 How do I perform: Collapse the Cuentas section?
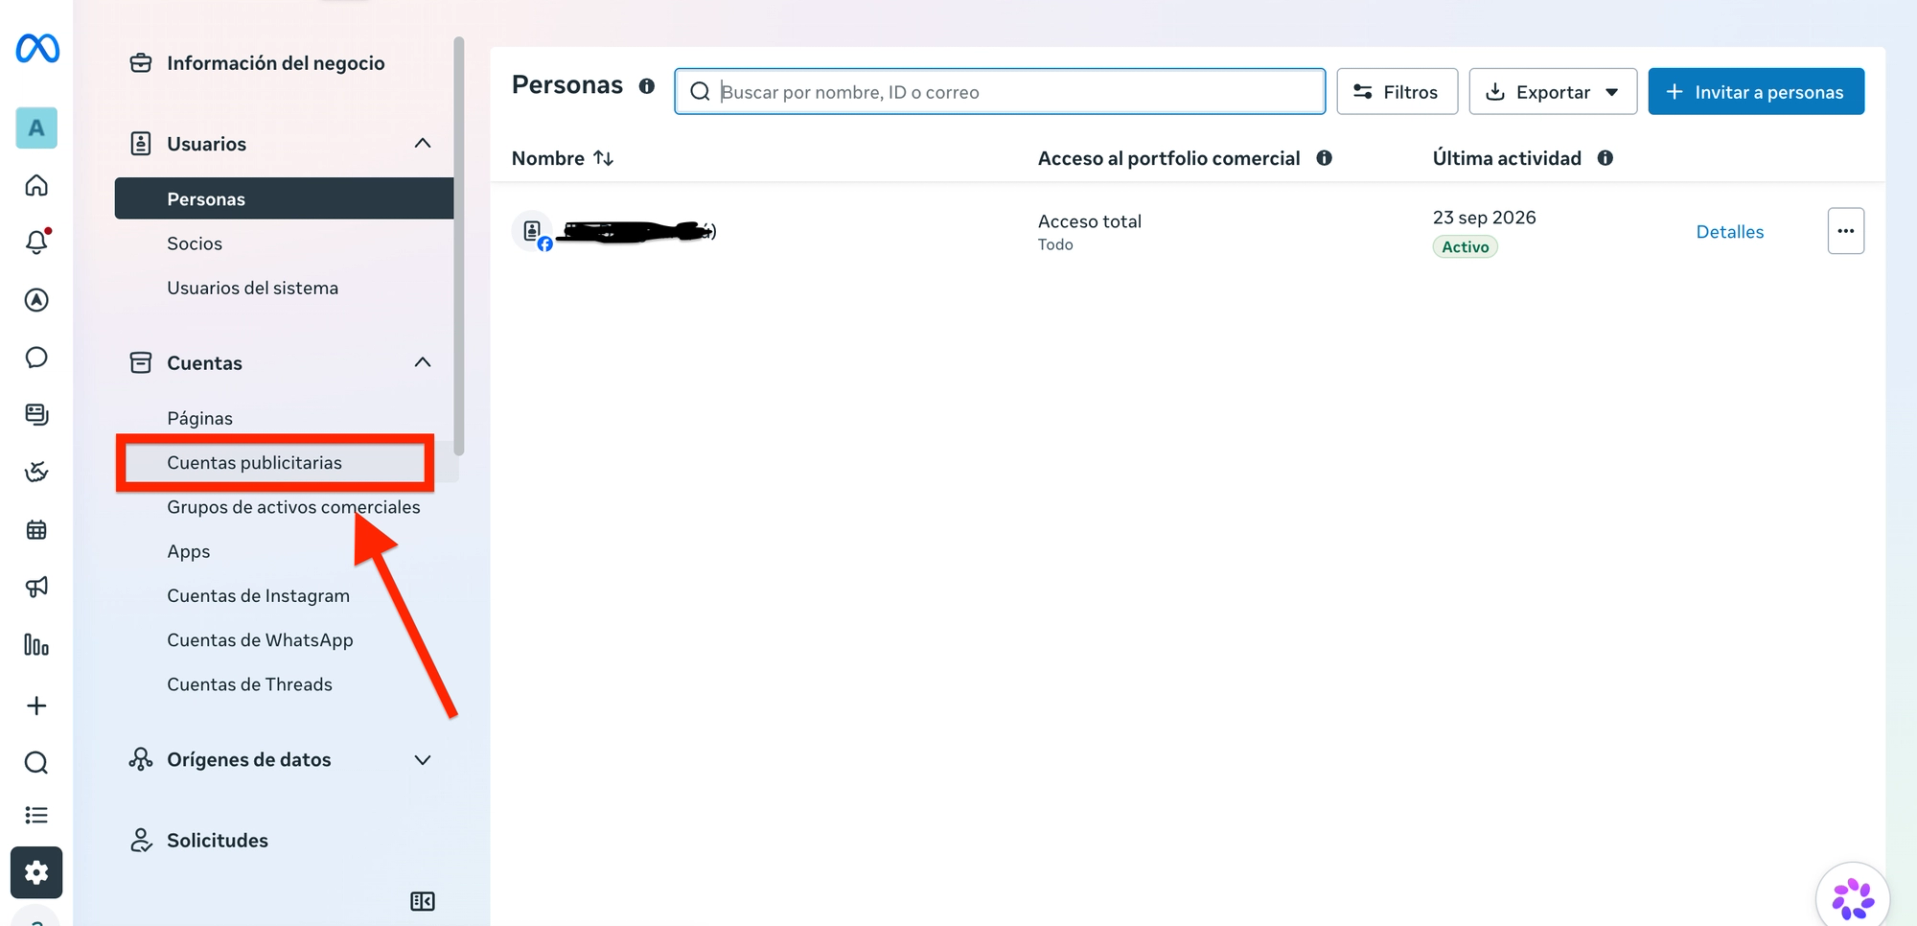pos(422,362)
